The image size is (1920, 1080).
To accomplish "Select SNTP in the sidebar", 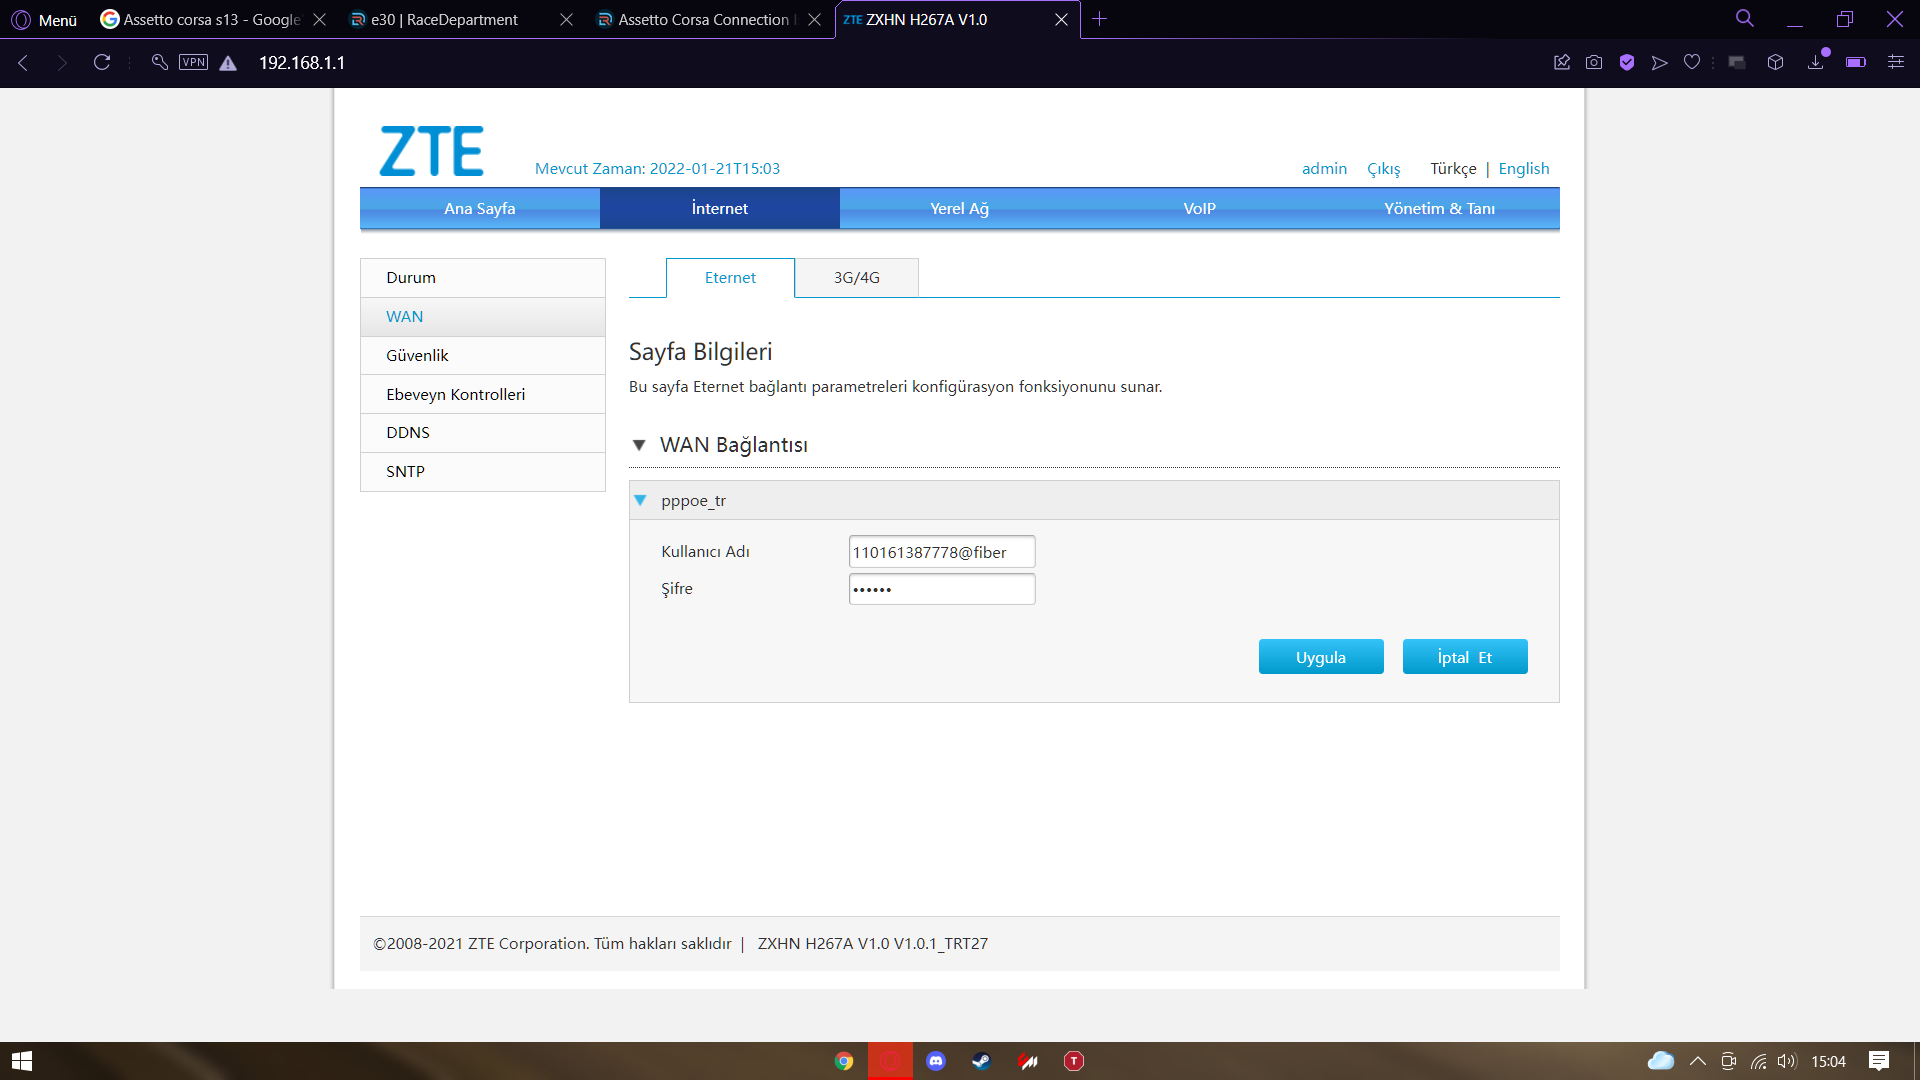I will 483,471.
